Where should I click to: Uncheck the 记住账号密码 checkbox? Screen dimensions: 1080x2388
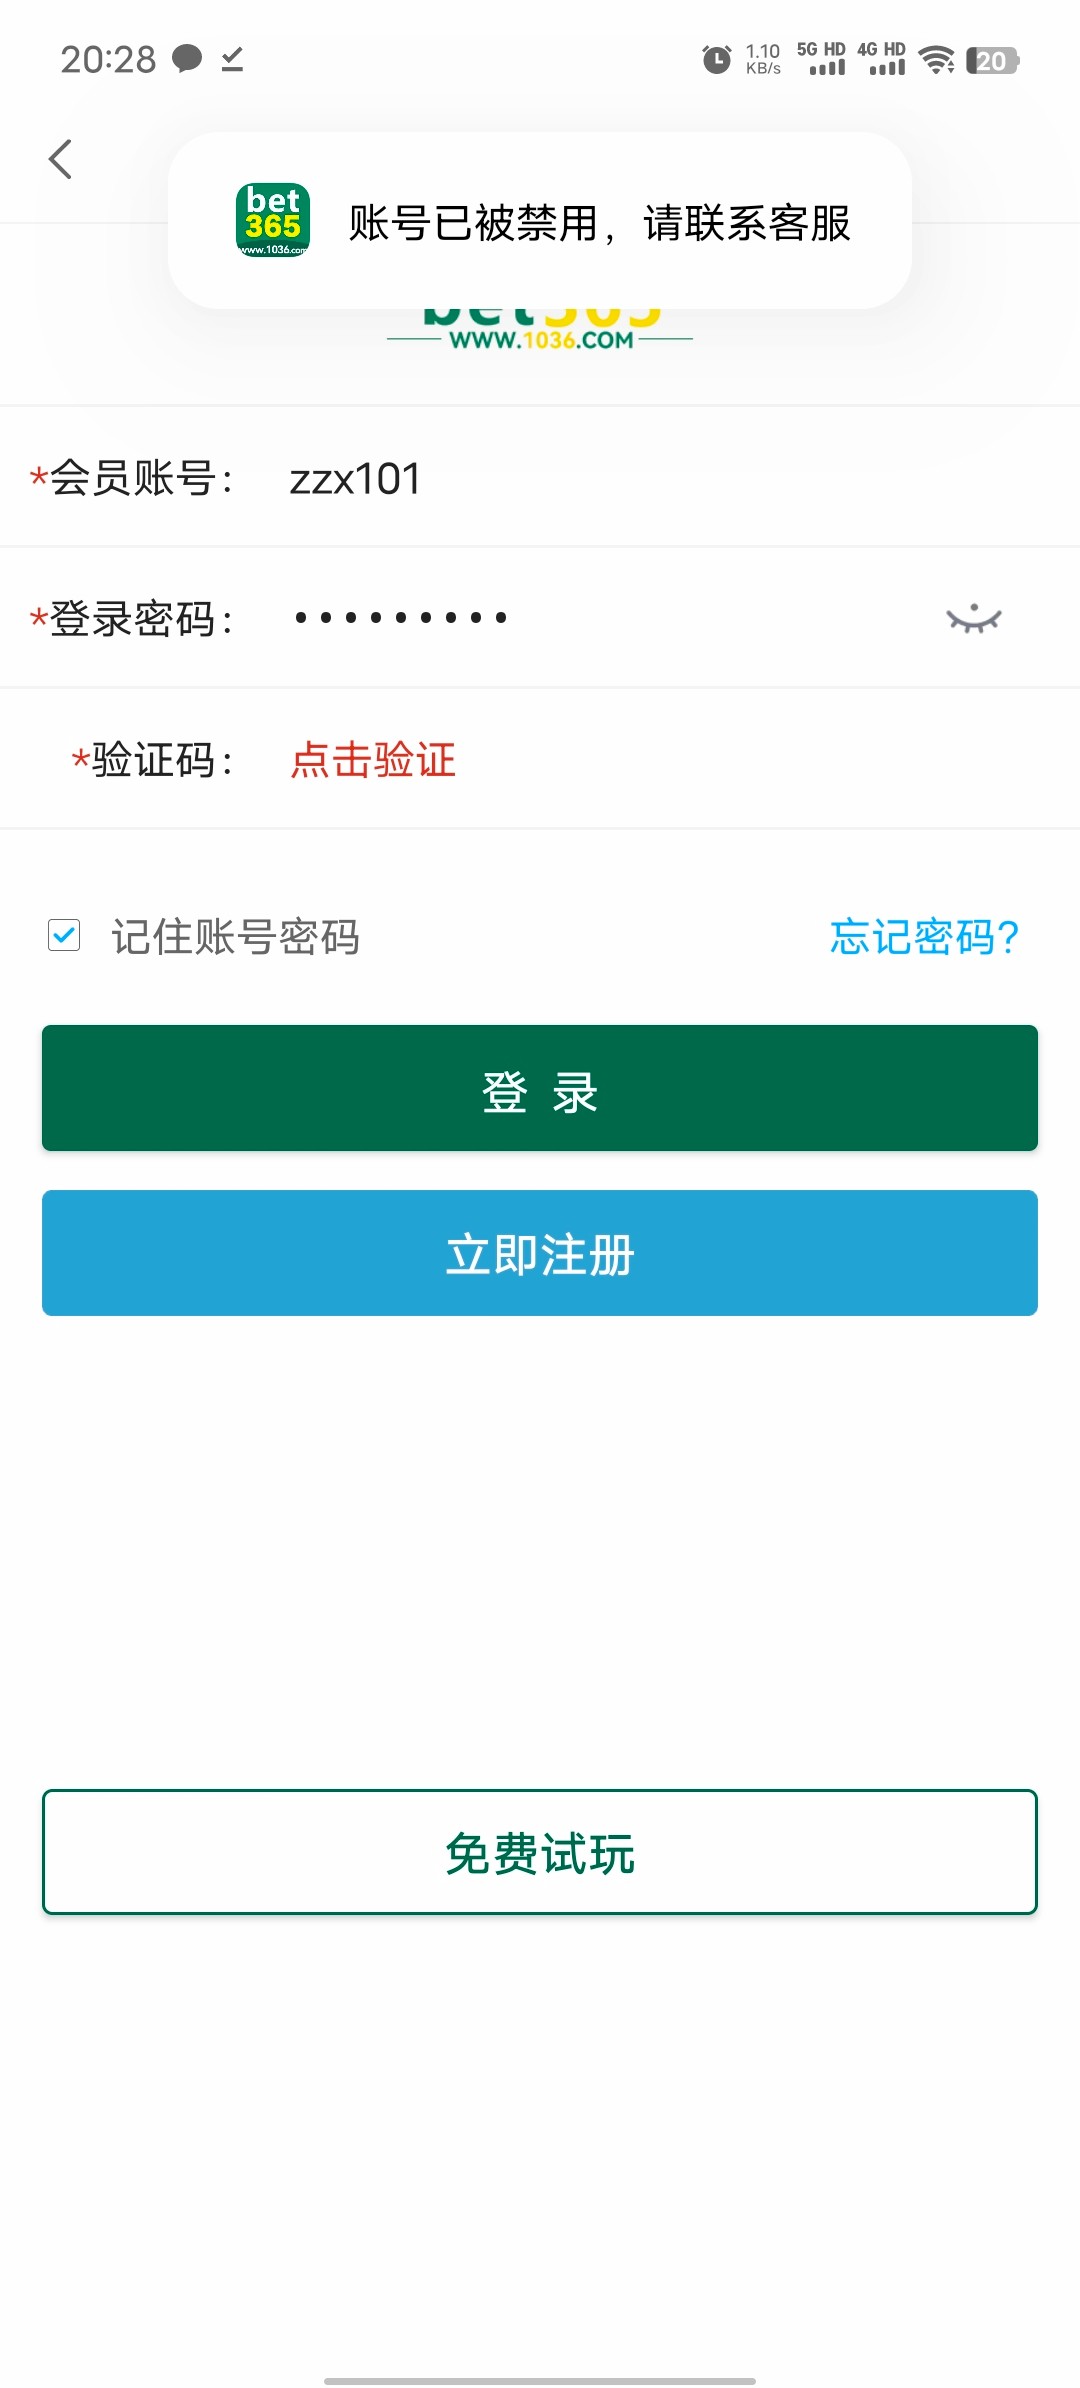point(64,936)
